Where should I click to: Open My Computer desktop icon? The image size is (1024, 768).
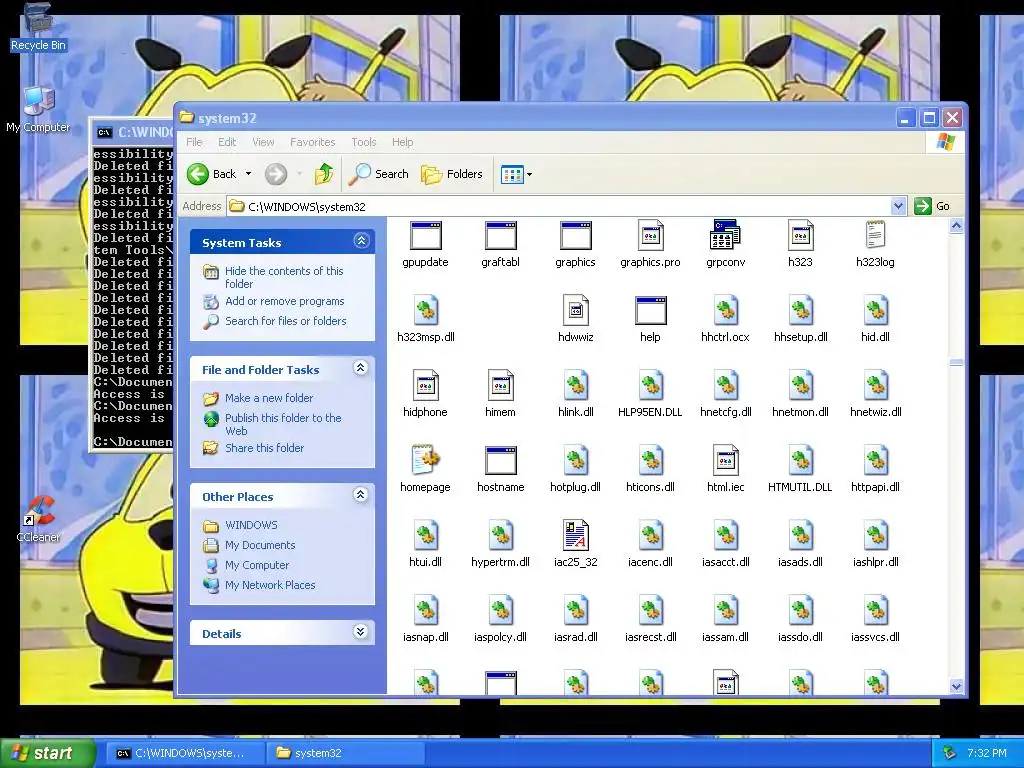[38, 110]
